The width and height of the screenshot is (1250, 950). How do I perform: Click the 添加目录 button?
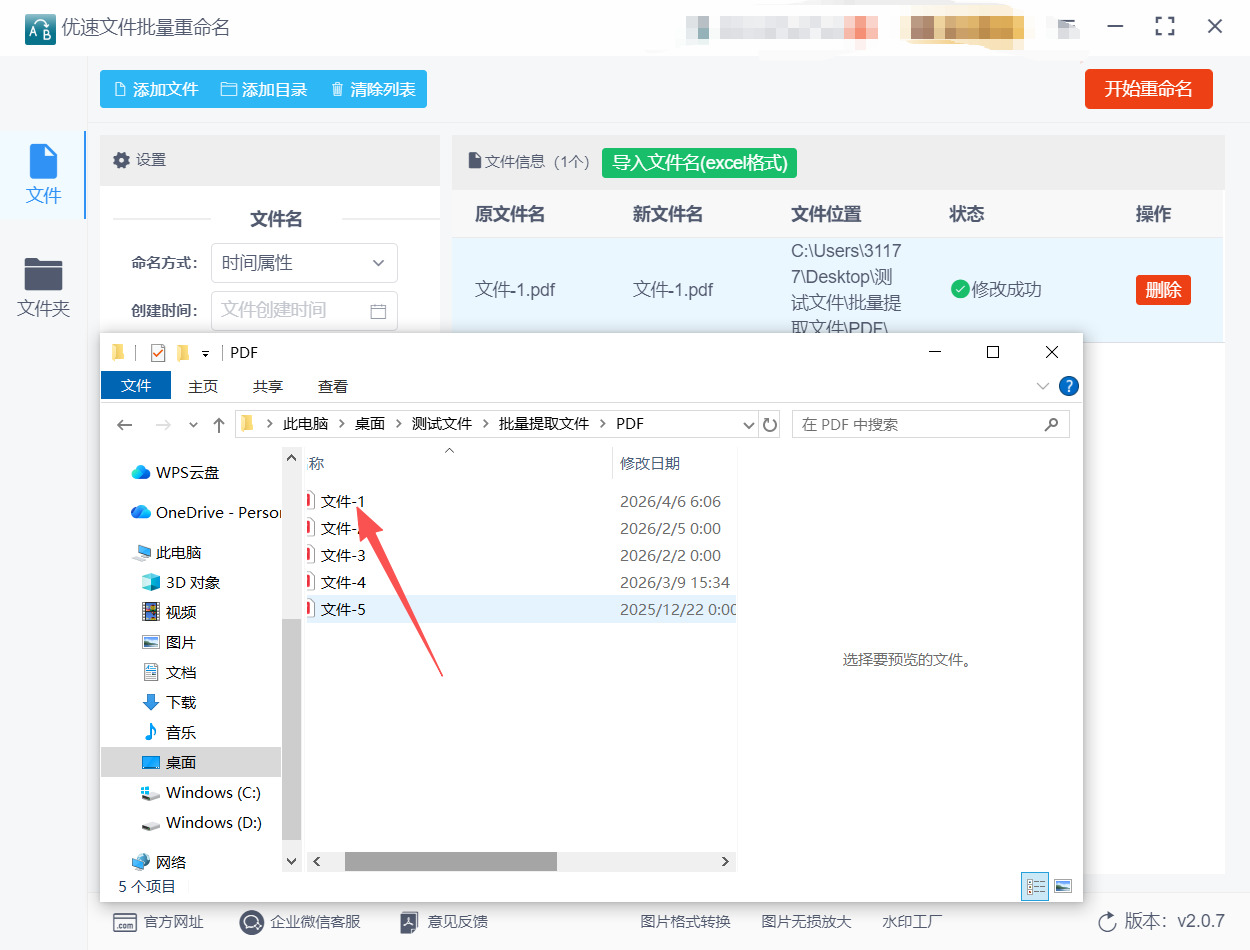(x=264, y=89)
